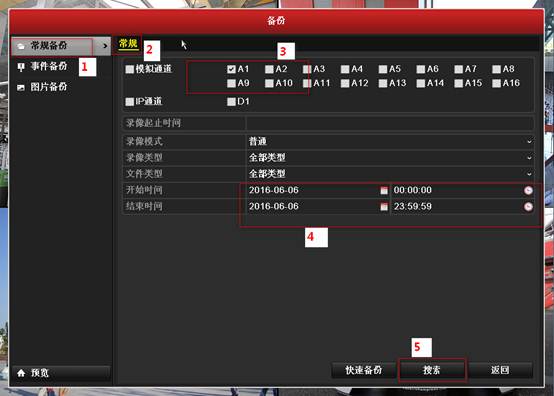
Task: Check the A10 channel checkbox
Action: 269,83
